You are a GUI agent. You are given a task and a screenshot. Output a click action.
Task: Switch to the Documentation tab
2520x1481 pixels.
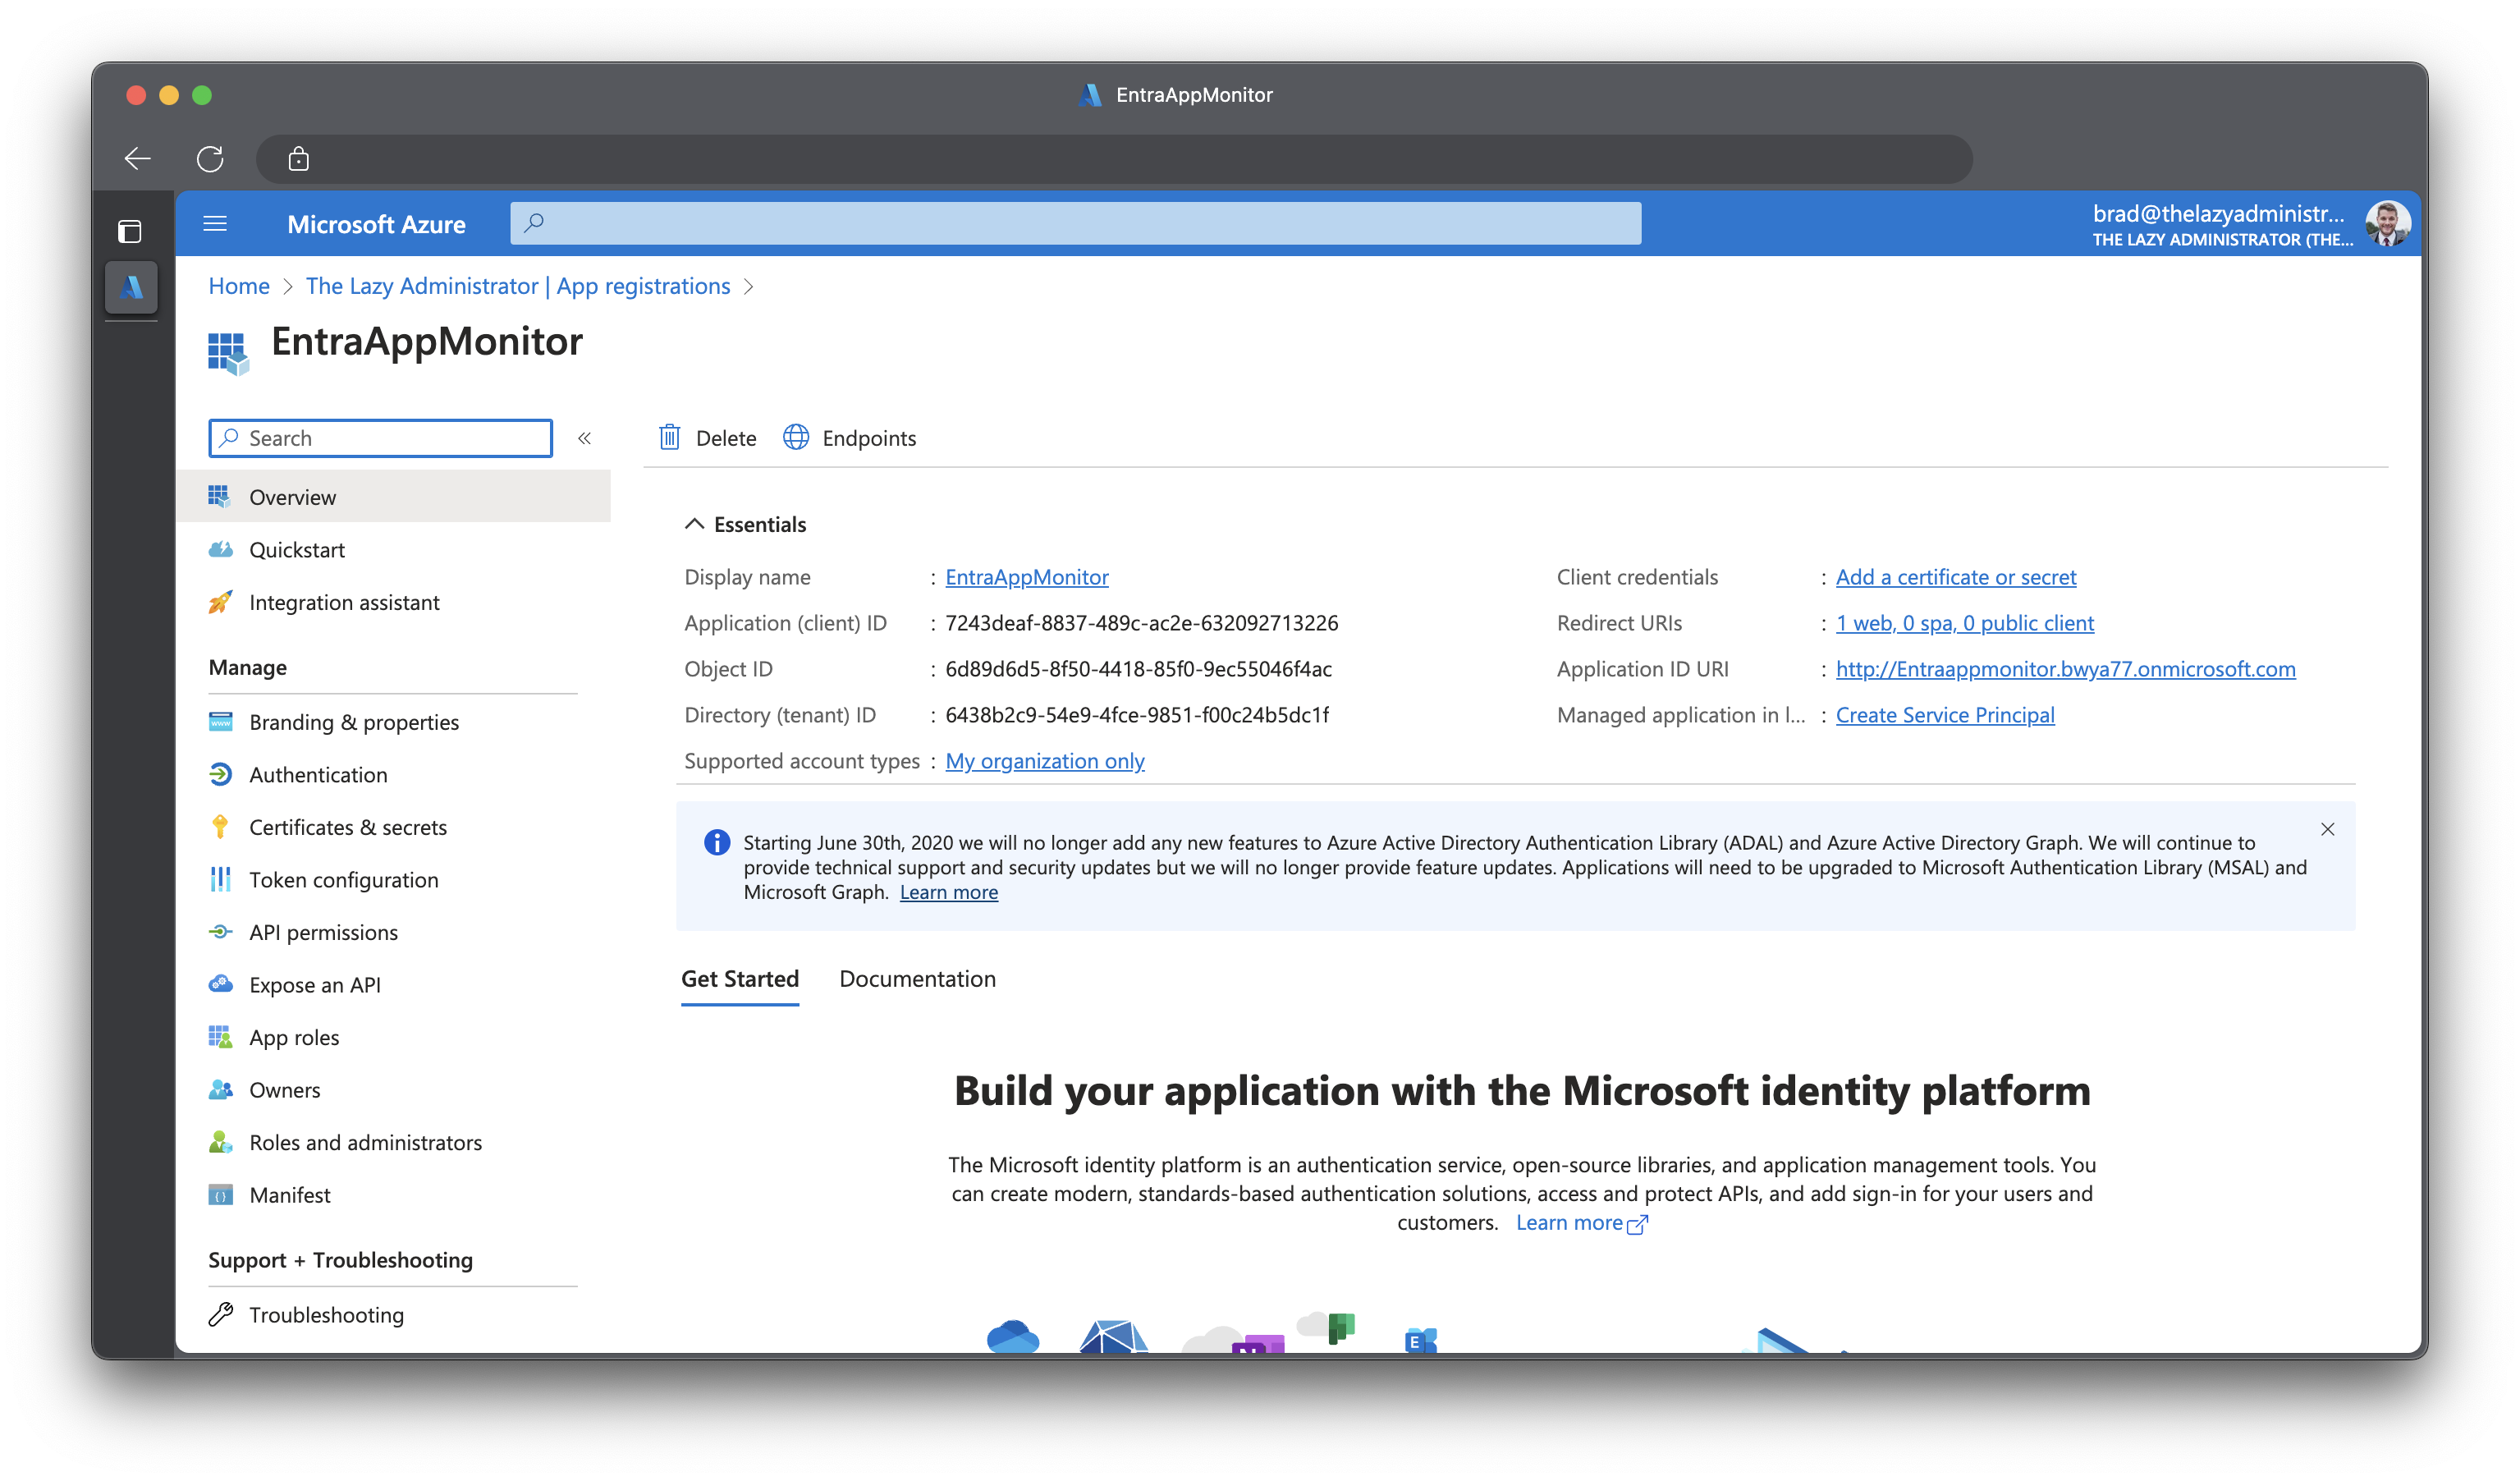(917, 979)
